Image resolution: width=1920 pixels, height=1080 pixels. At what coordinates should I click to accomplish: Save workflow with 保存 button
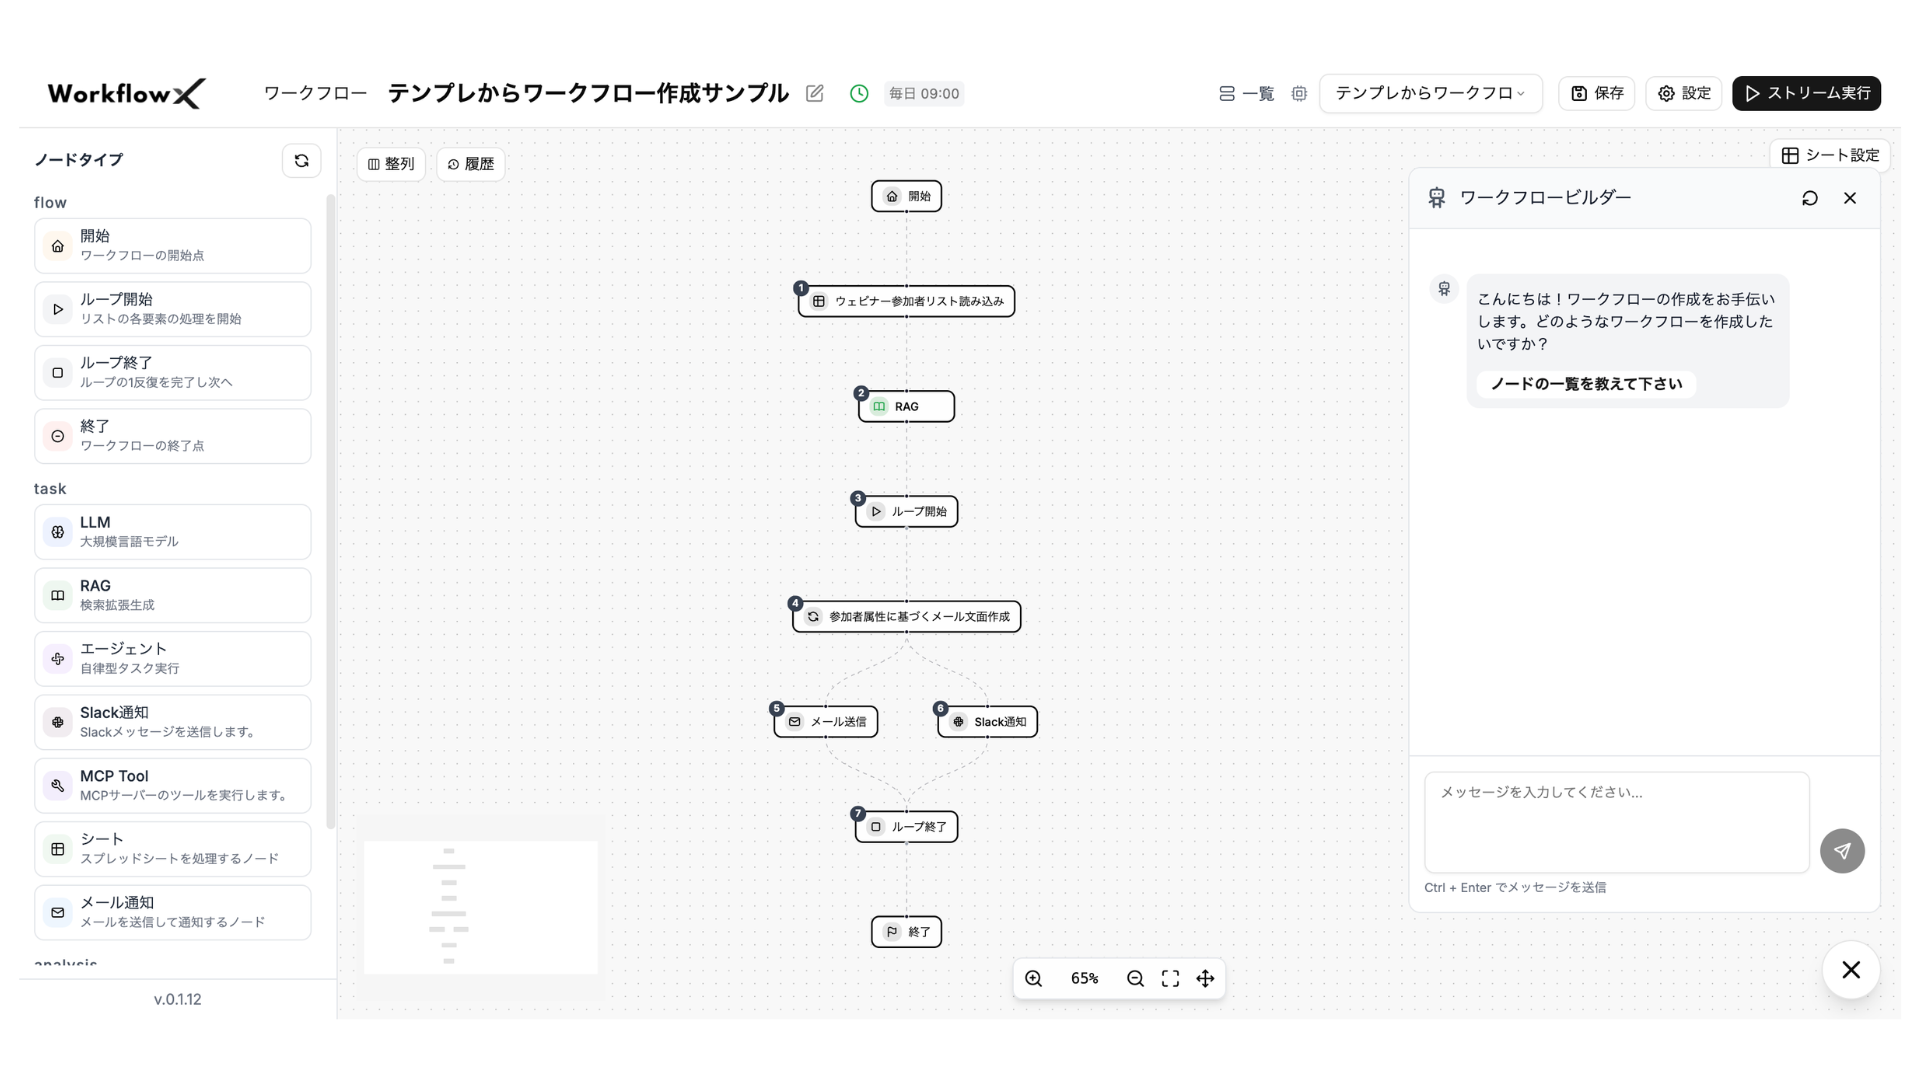point(1596,93)
